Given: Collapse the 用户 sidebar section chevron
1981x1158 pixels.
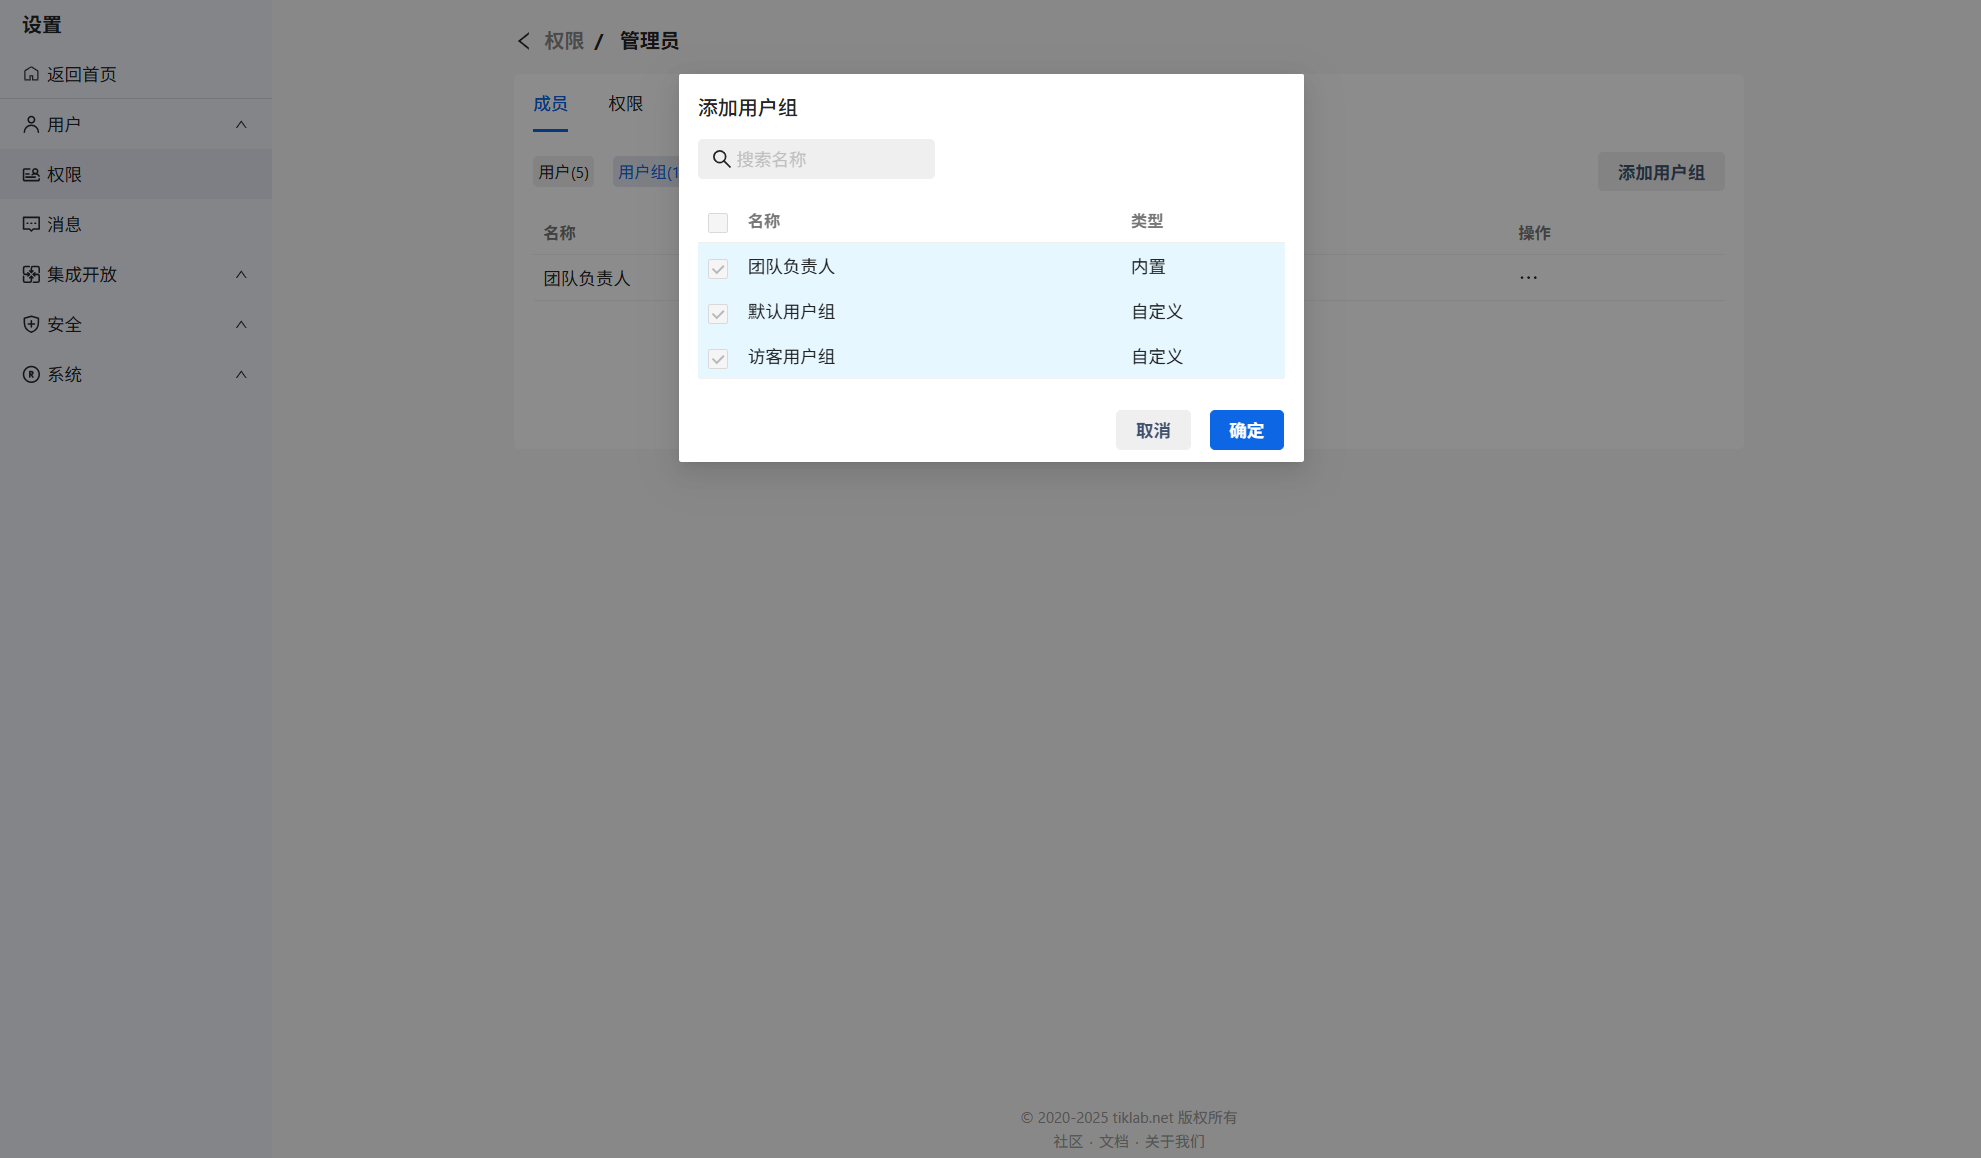Looking at the screenshot, I should pos(241,124).
